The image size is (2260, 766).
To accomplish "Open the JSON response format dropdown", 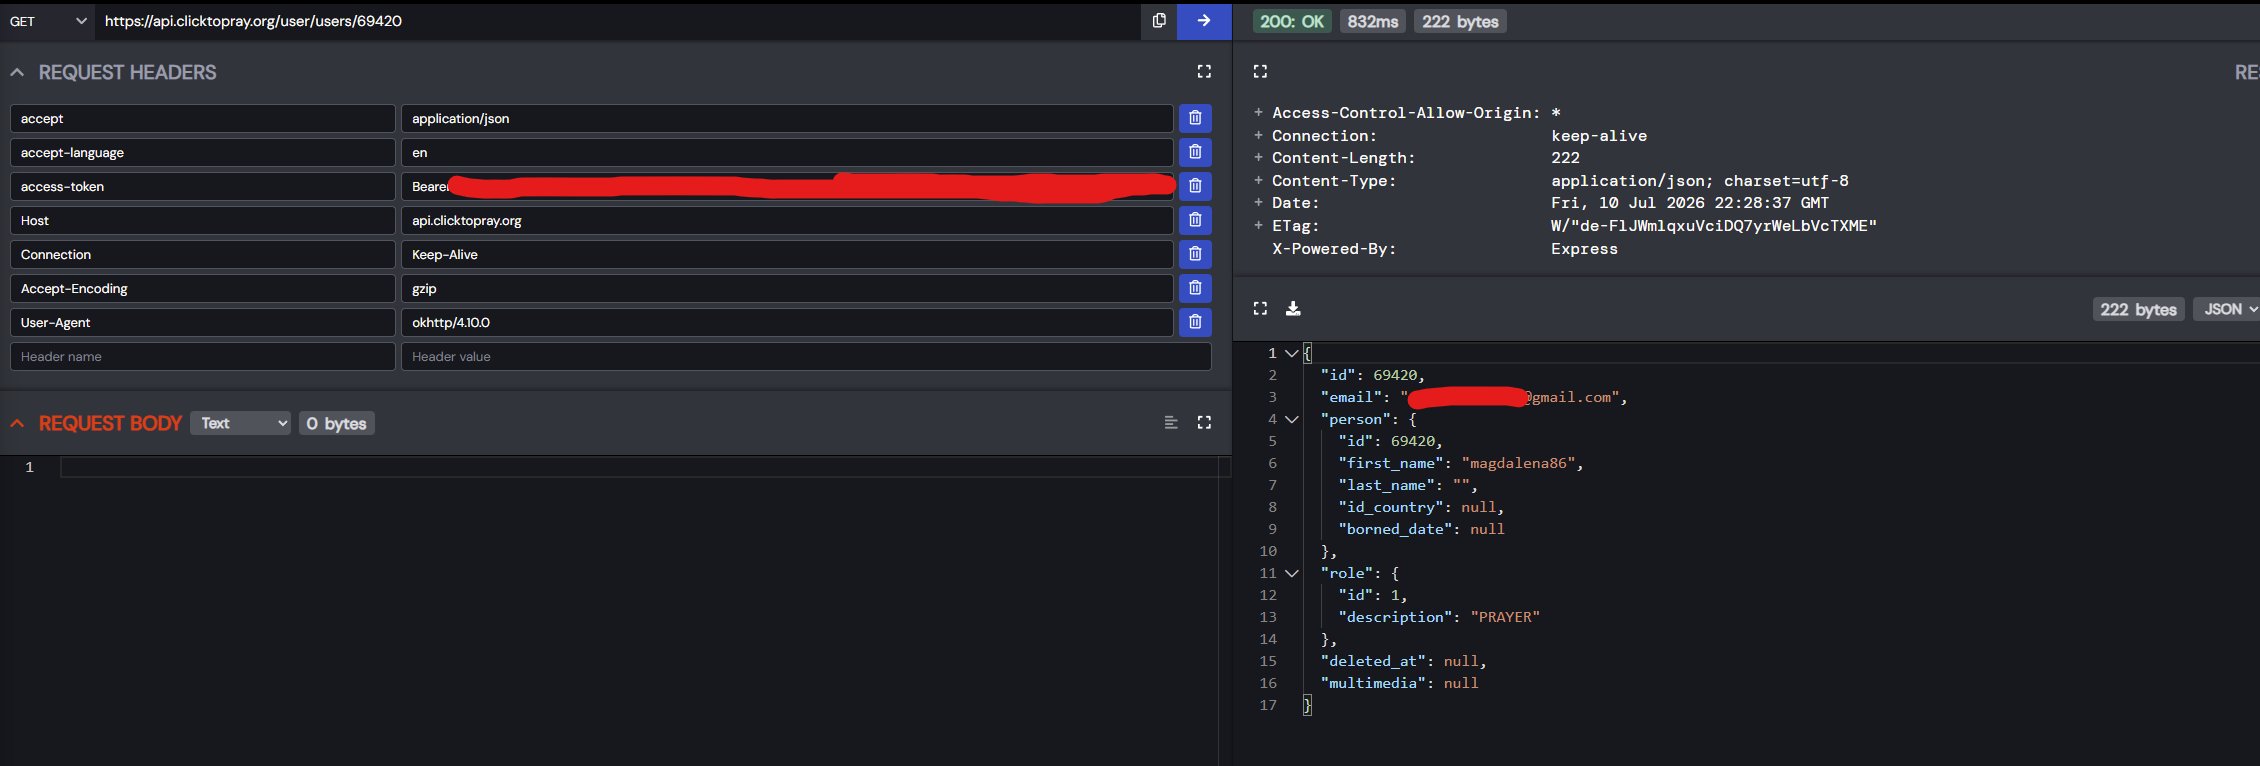I will click(2229, 309).
